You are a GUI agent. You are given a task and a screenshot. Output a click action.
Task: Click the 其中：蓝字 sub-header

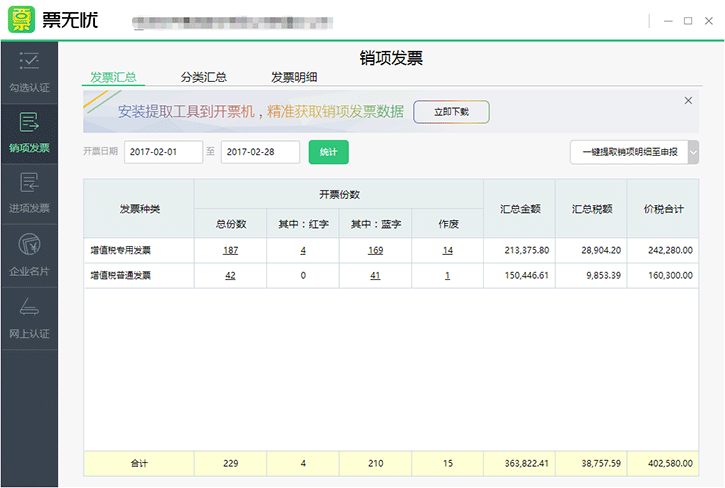click(375, 224)
